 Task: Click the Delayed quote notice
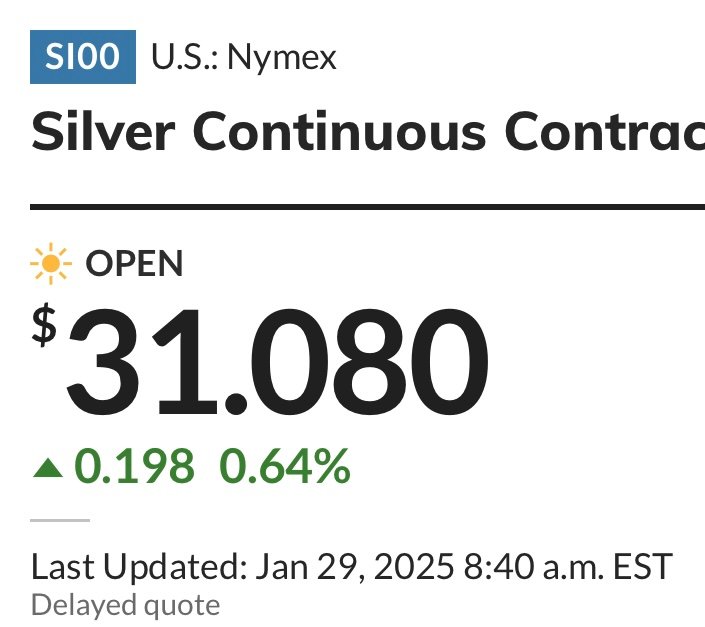(125, 606)
